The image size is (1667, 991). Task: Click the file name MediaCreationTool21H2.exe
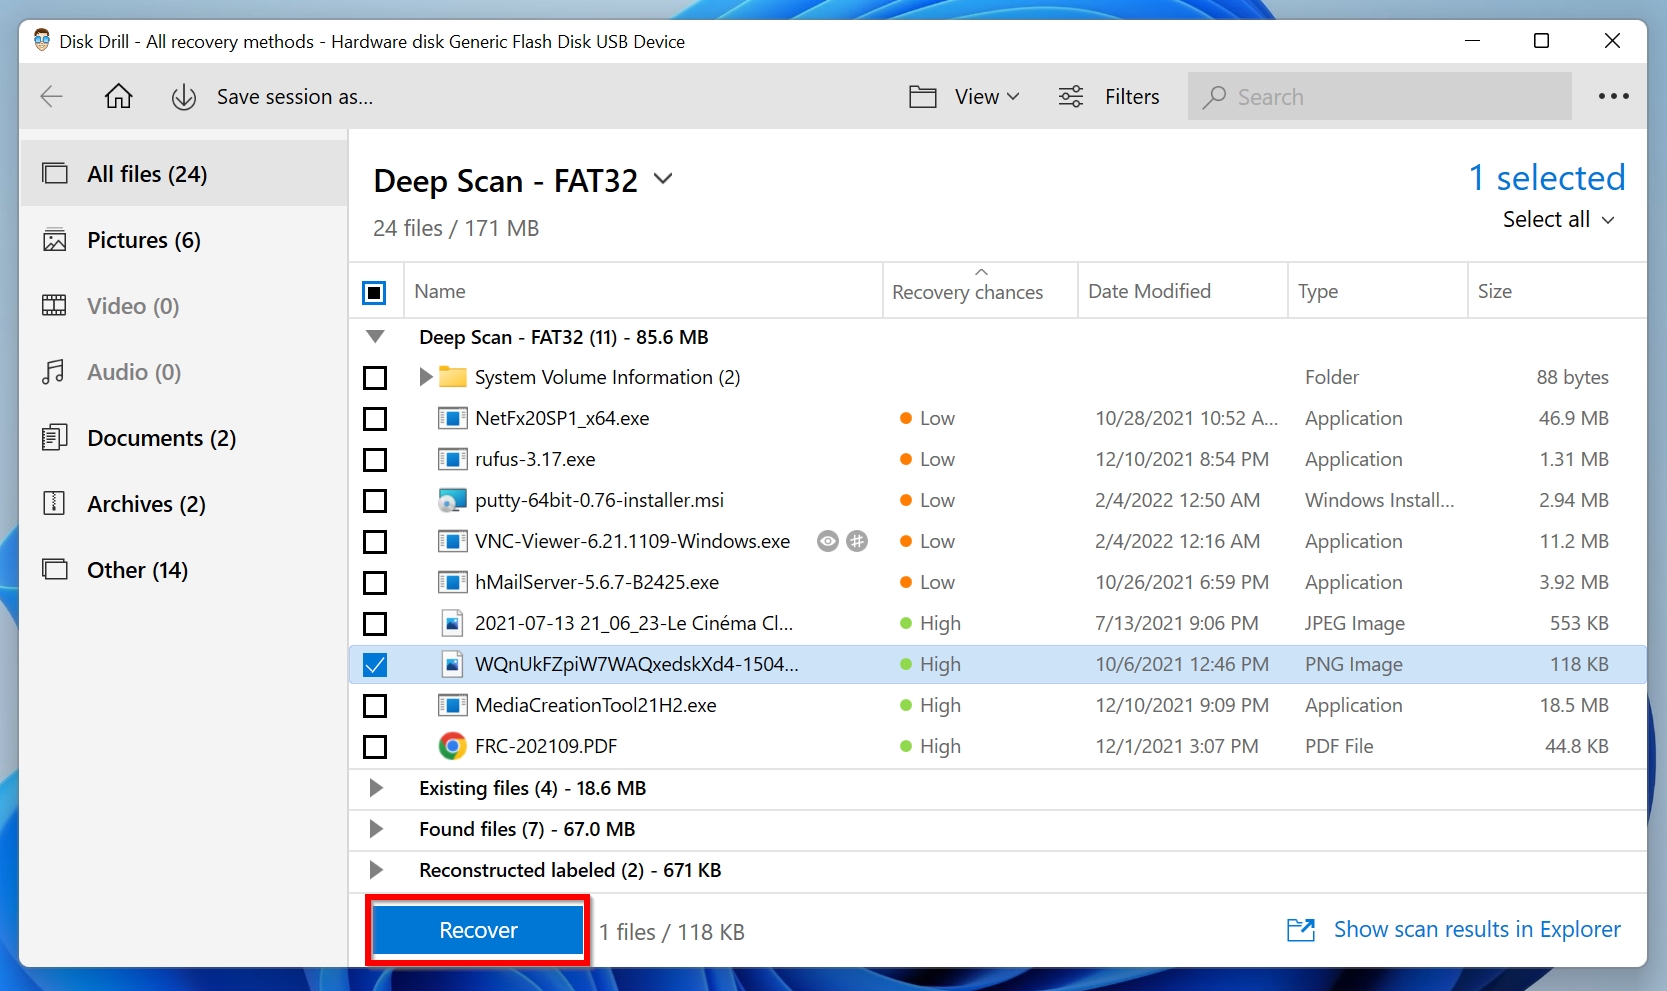[595, 705]
